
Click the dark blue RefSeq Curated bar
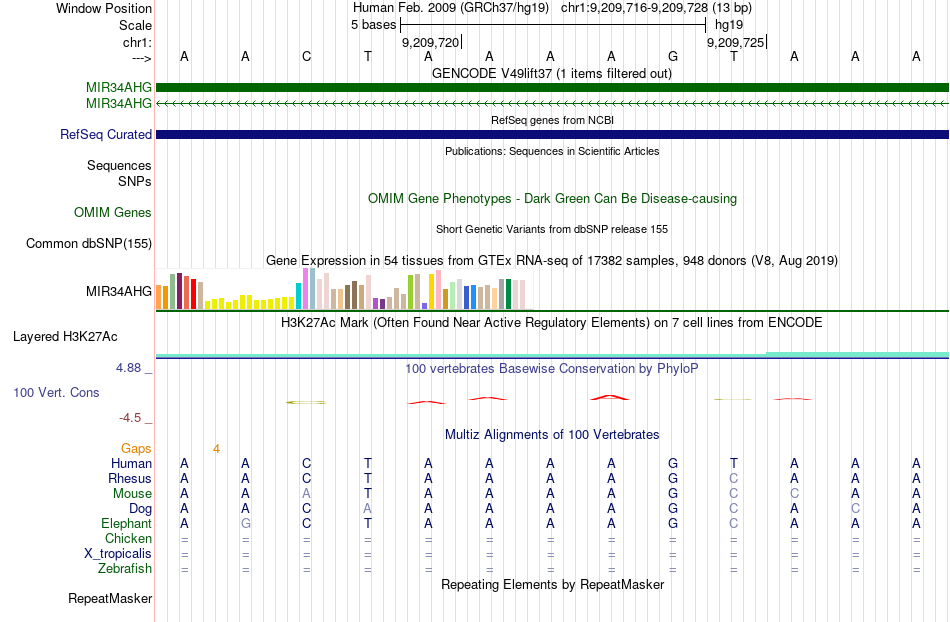point(552,134)
